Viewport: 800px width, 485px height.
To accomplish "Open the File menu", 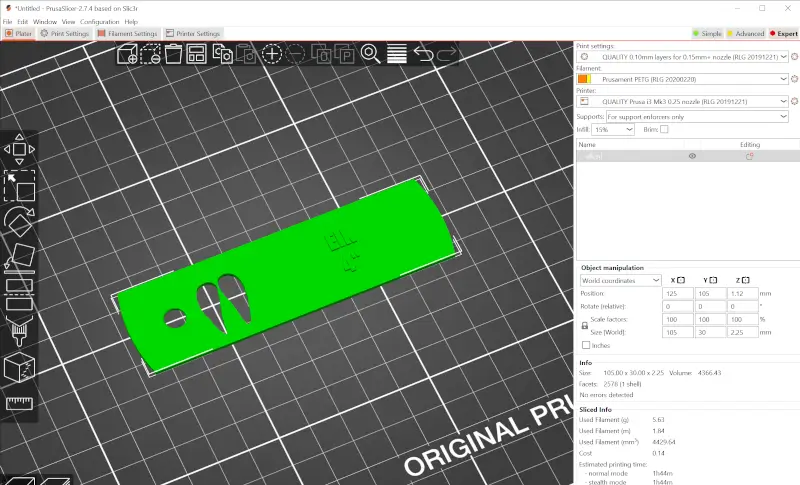I will (7, 22).
